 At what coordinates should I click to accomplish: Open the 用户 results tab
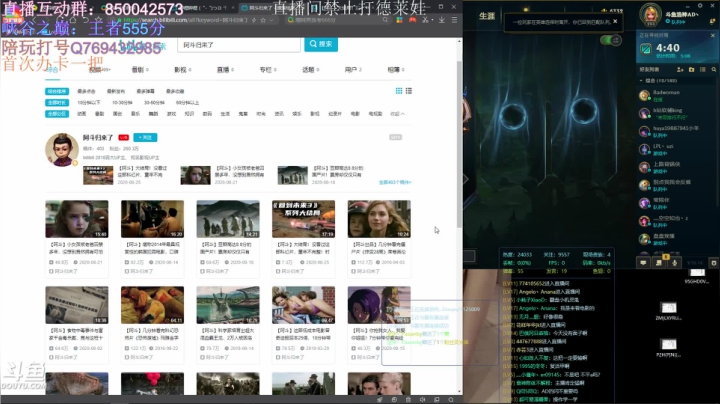353,70
